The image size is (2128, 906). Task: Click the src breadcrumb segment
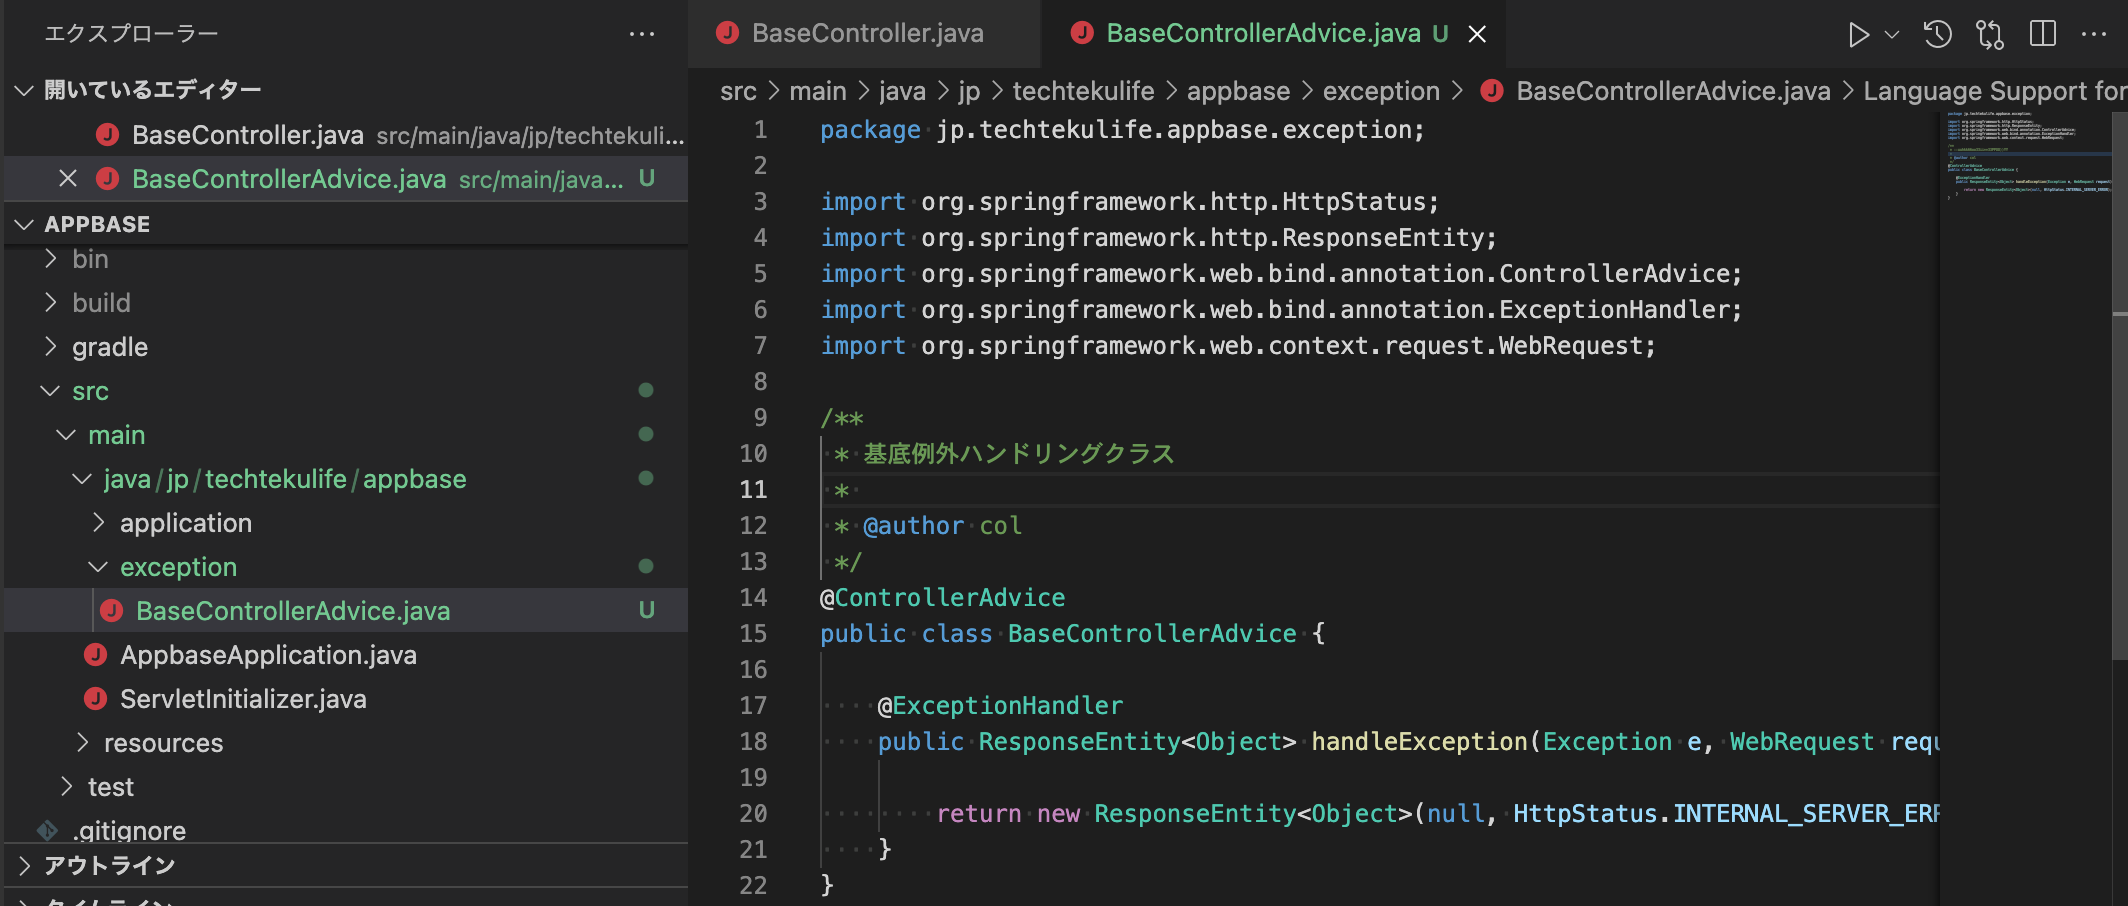(738, 91)
